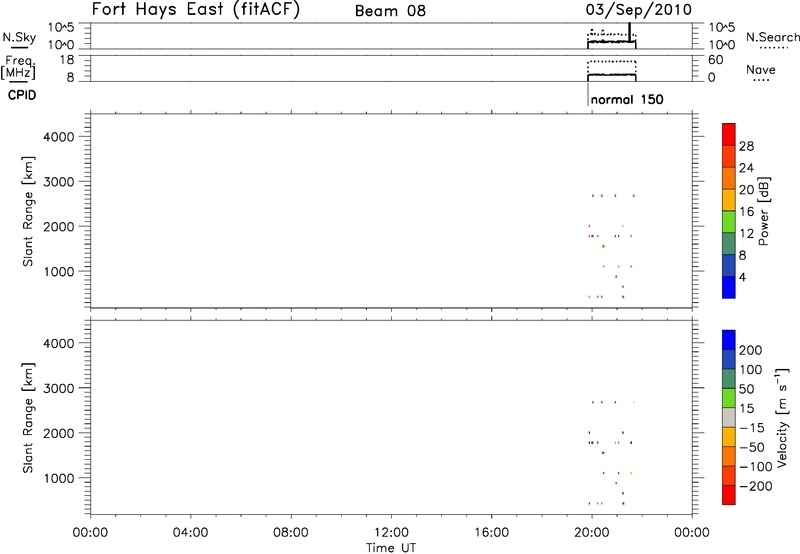Click the date '03/Sep/2010'

click(x=639, y=9)
